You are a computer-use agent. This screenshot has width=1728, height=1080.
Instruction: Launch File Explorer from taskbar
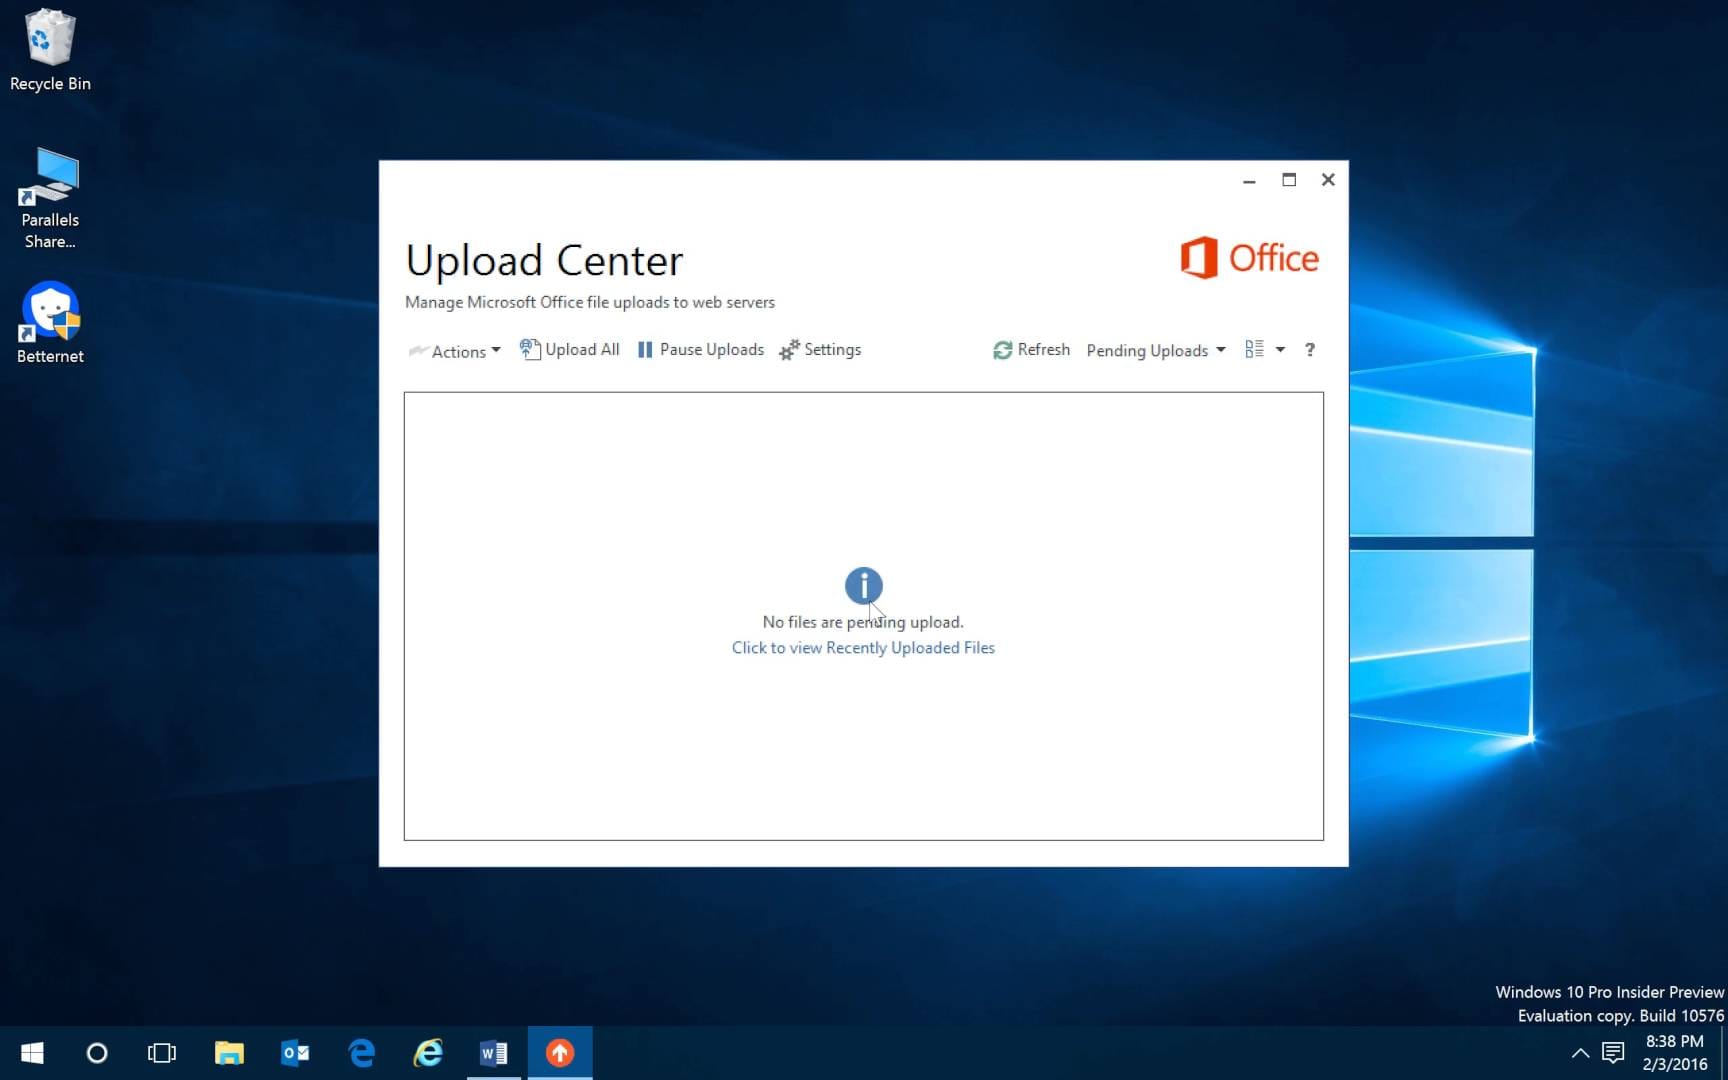[229, 1053]
